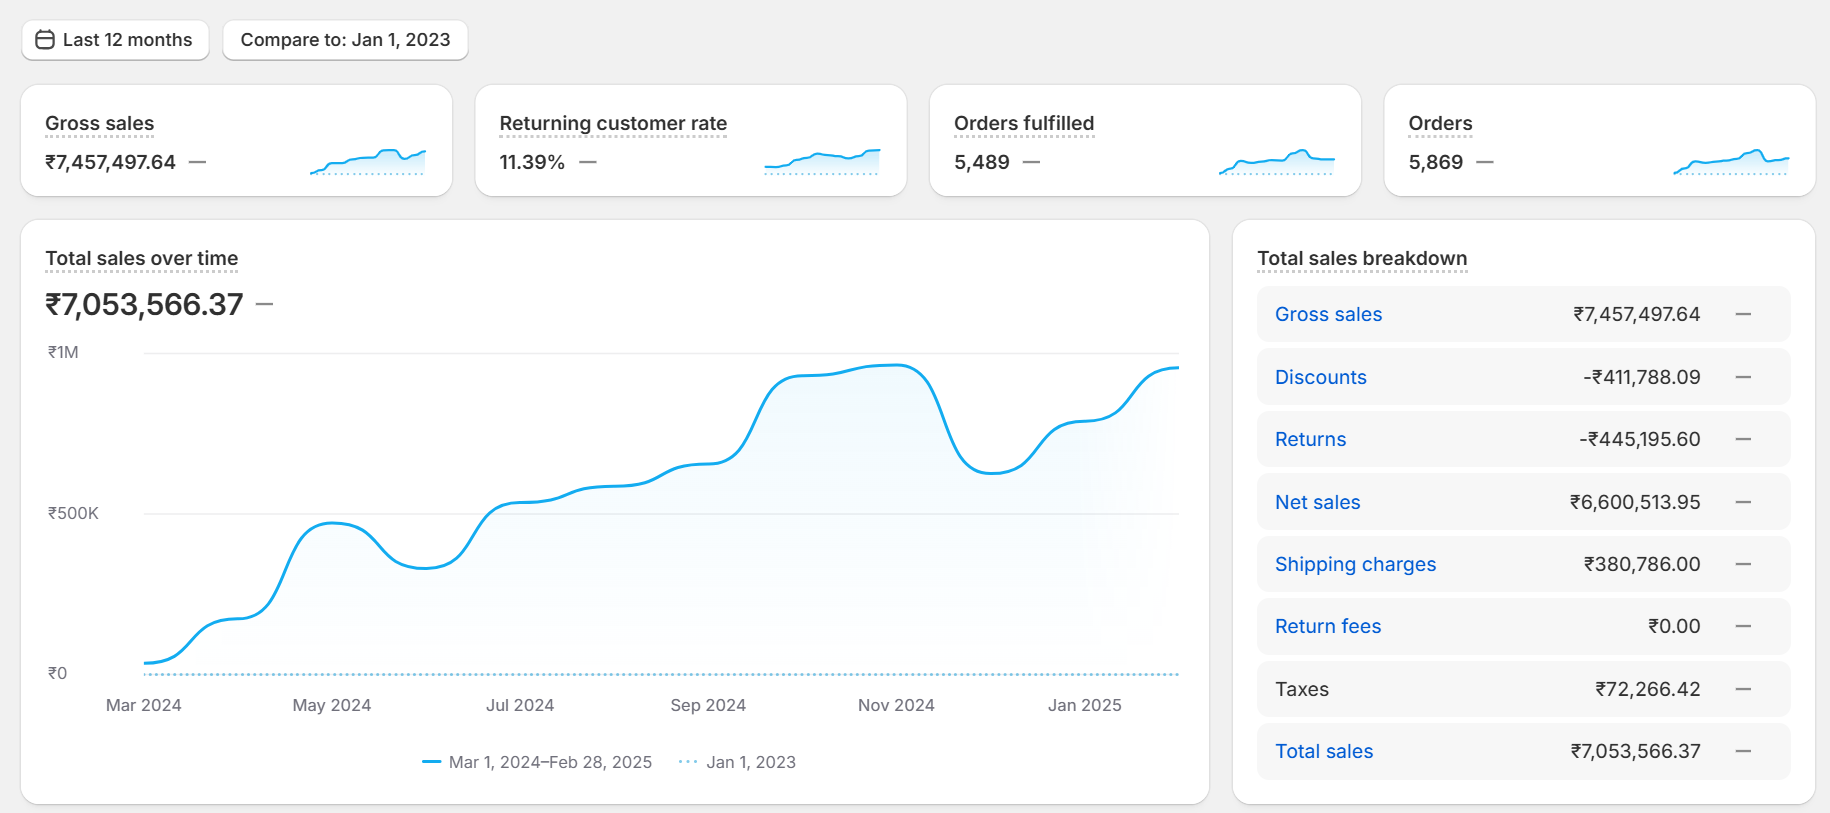Click the Total sales over time heading
Viewport: 1830px width, 813px height.
[x=141, y=258]
